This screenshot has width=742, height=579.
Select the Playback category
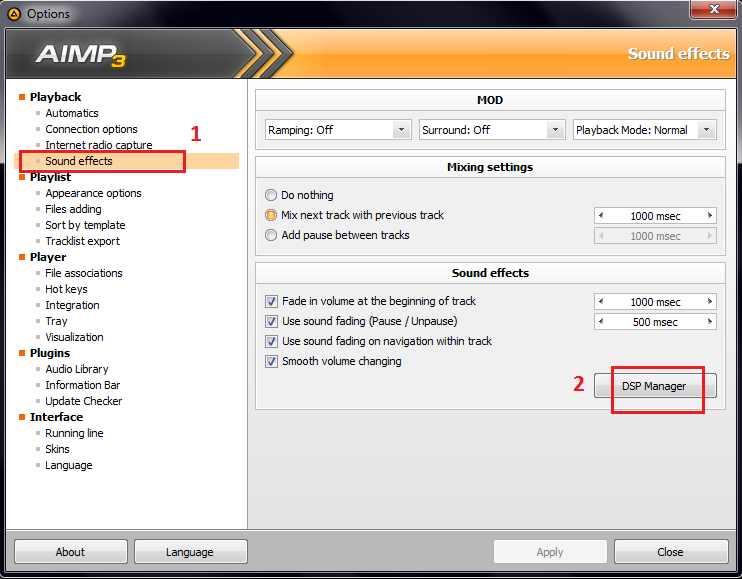(55, 97)
